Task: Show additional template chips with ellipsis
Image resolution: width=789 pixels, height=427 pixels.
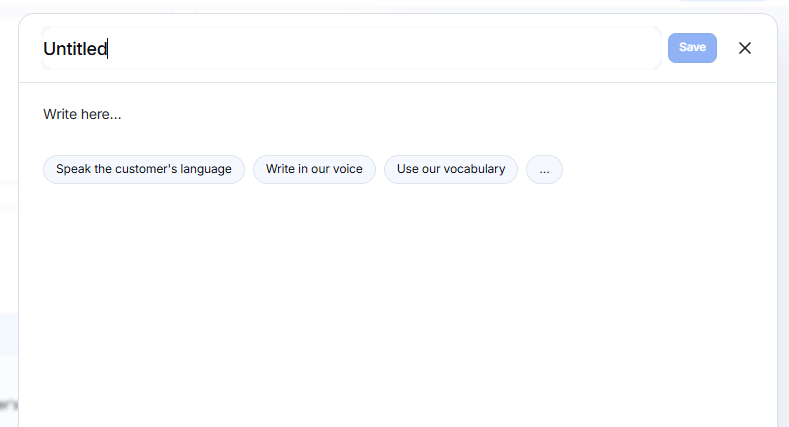Action: tap(544, 169)
